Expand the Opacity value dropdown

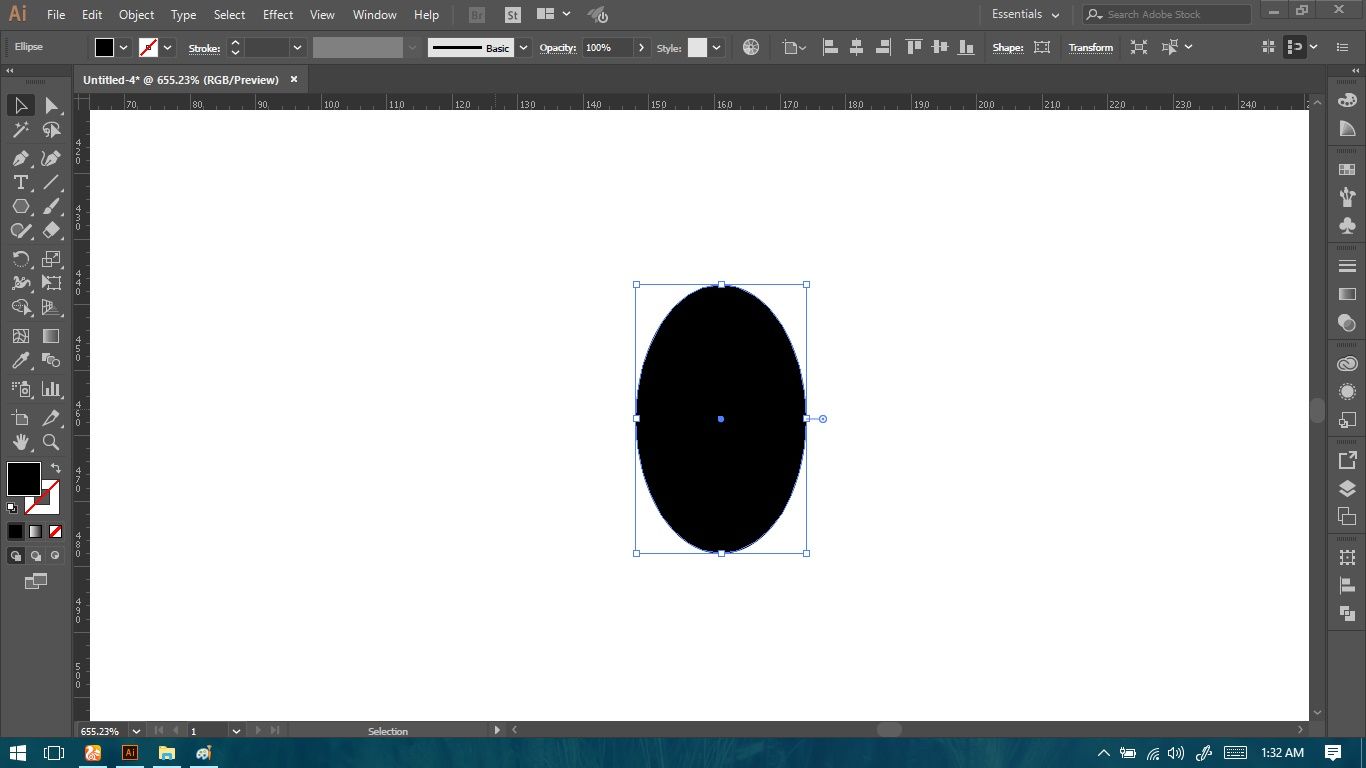point(641,48)
